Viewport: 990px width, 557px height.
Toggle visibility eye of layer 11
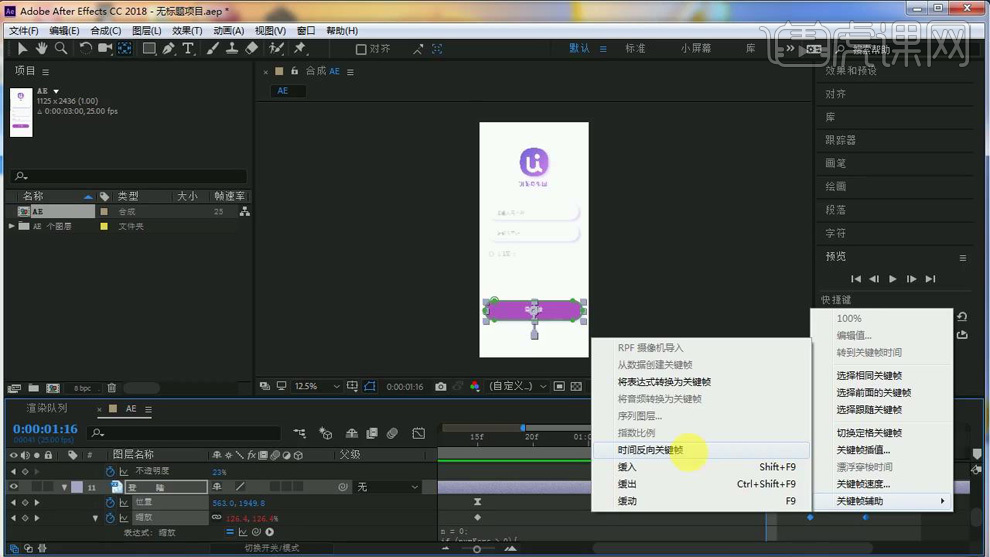[14, 487]
